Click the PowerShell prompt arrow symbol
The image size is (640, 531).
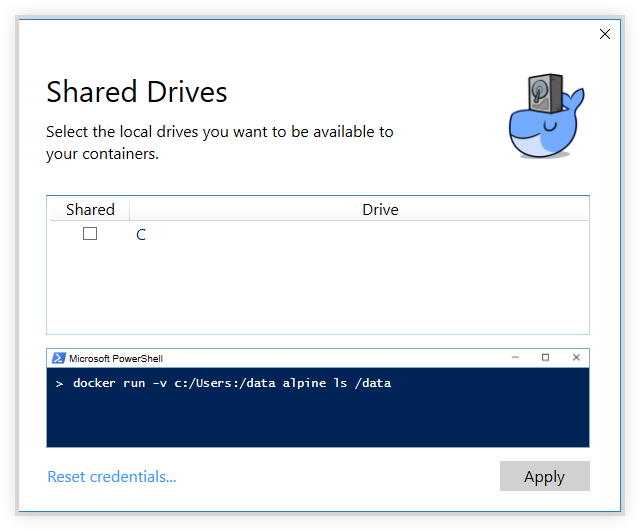(60, 383)
